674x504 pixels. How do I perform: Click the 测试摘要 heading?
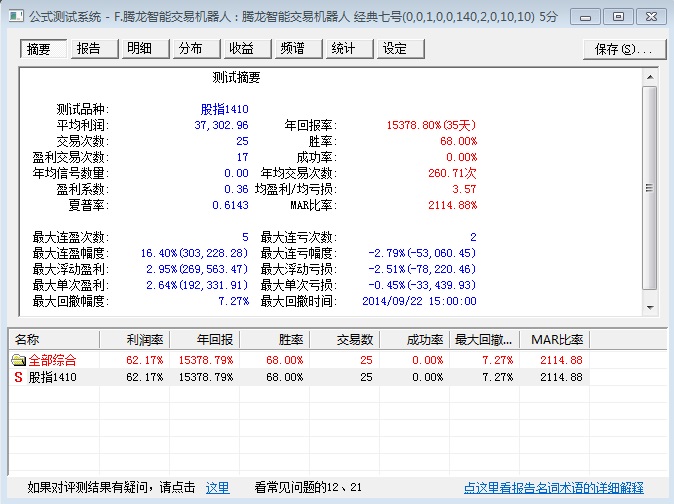(x=236, y=77)
